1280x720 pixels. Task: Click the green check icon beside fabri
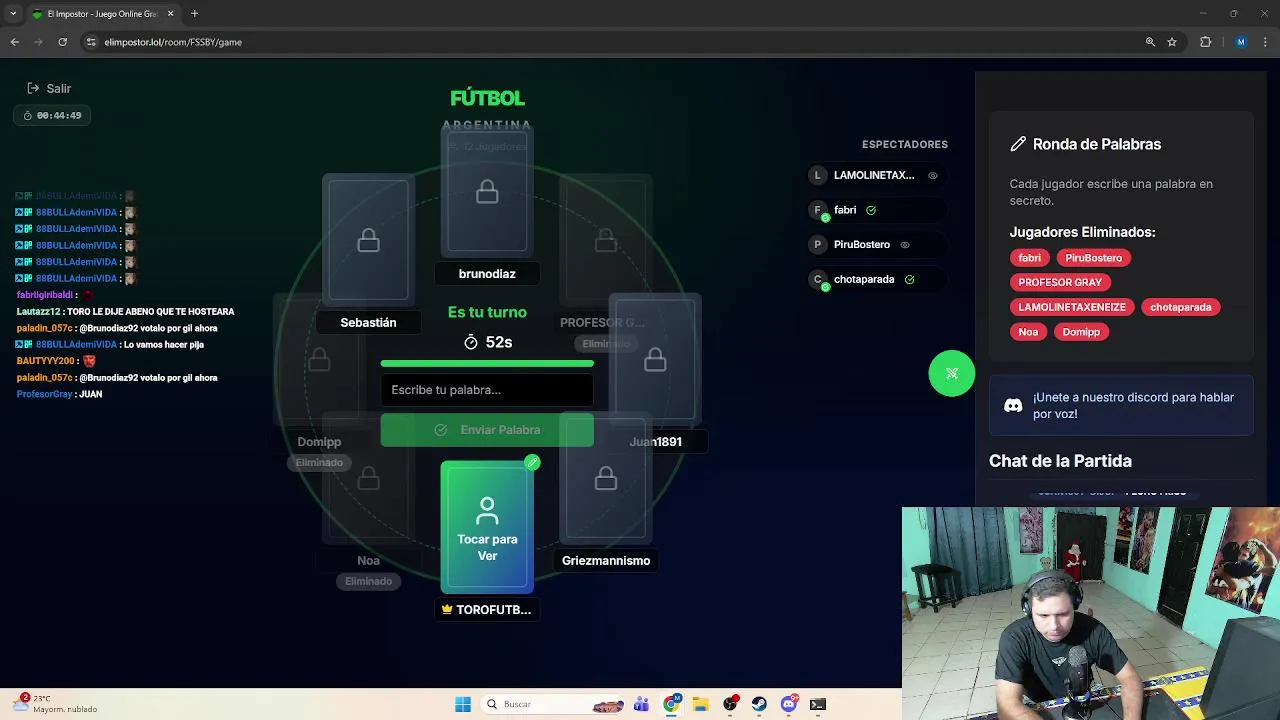pyautogui.click(x=871, y=210)
